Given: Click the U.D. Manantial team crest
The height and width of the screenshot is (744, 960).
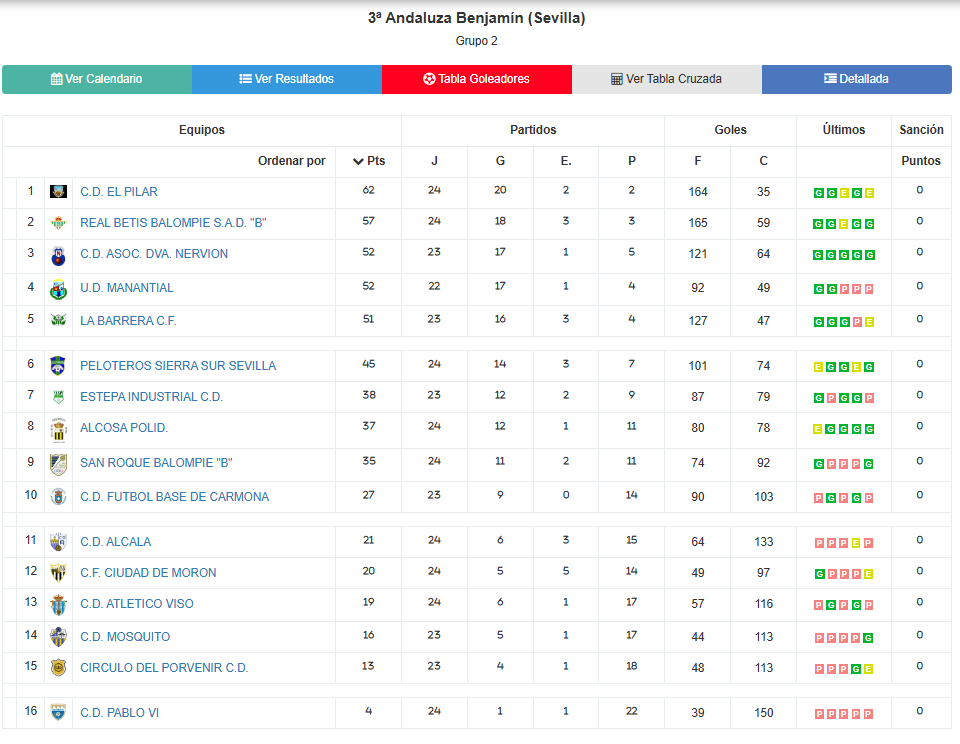Looking at the screenshot, I should point(58,290).
